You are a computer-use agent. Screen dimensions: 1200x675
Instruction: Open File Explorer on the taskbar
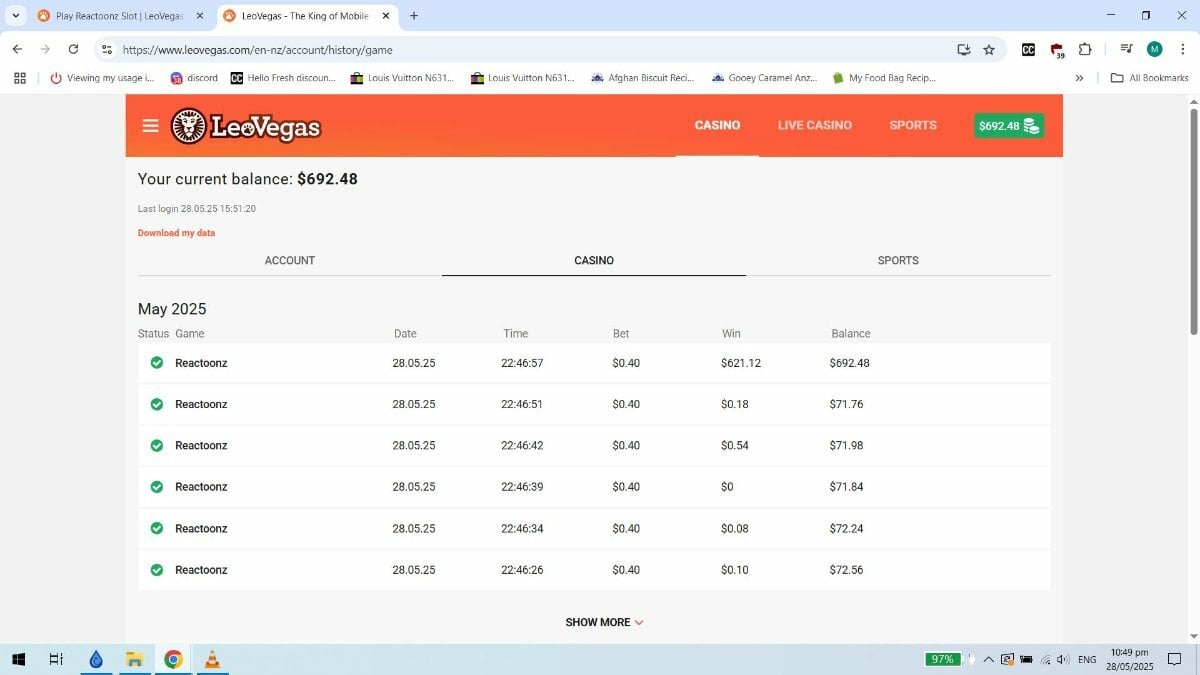click(134, 659)
